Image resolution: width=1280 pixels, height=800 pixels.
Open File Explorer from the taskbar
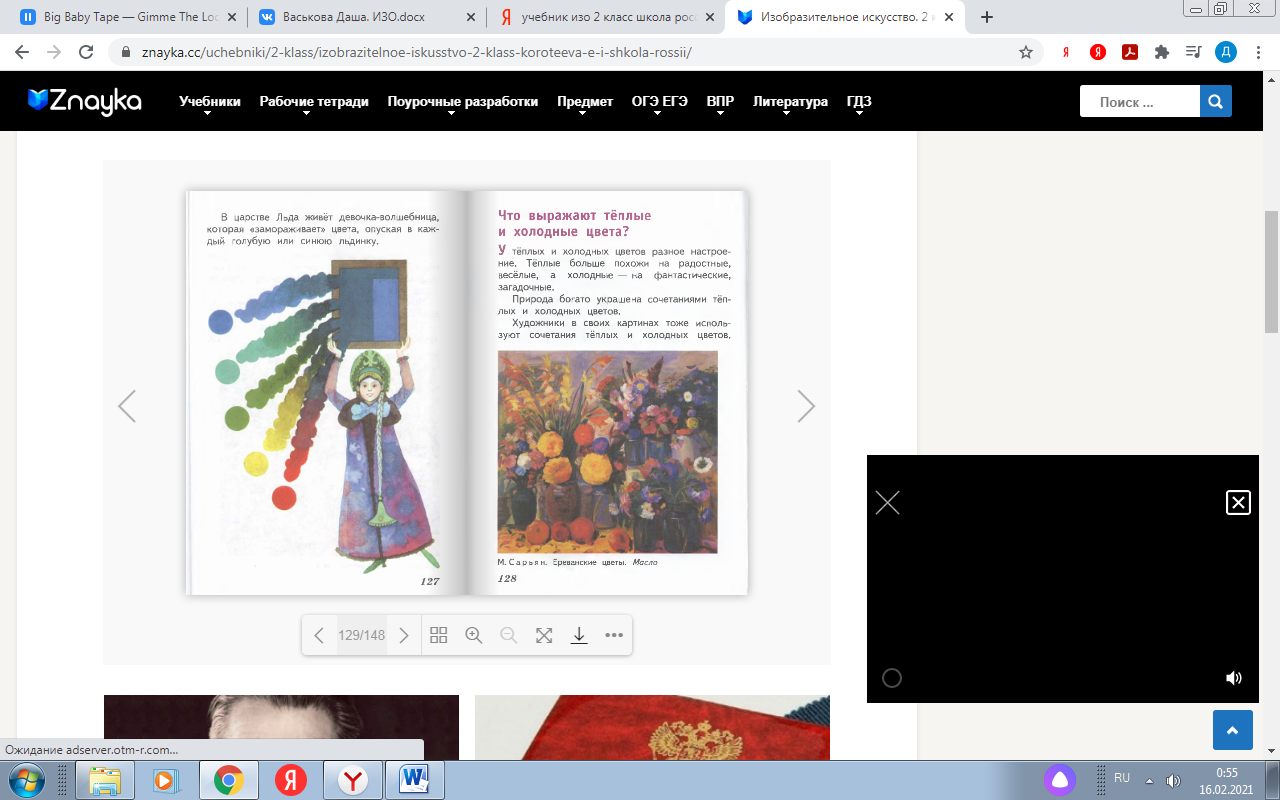[105, 780]
